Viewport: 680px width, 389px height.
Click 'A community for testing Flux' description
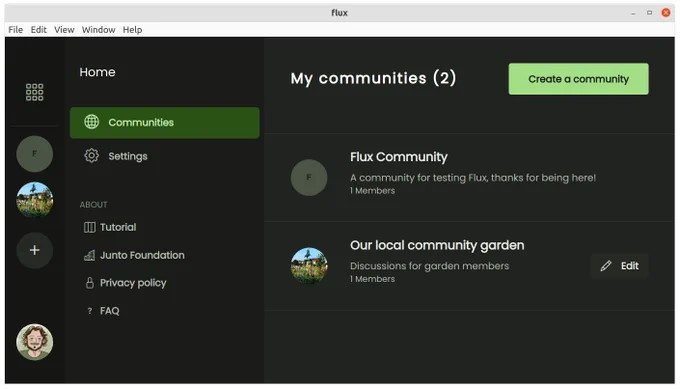473,177
